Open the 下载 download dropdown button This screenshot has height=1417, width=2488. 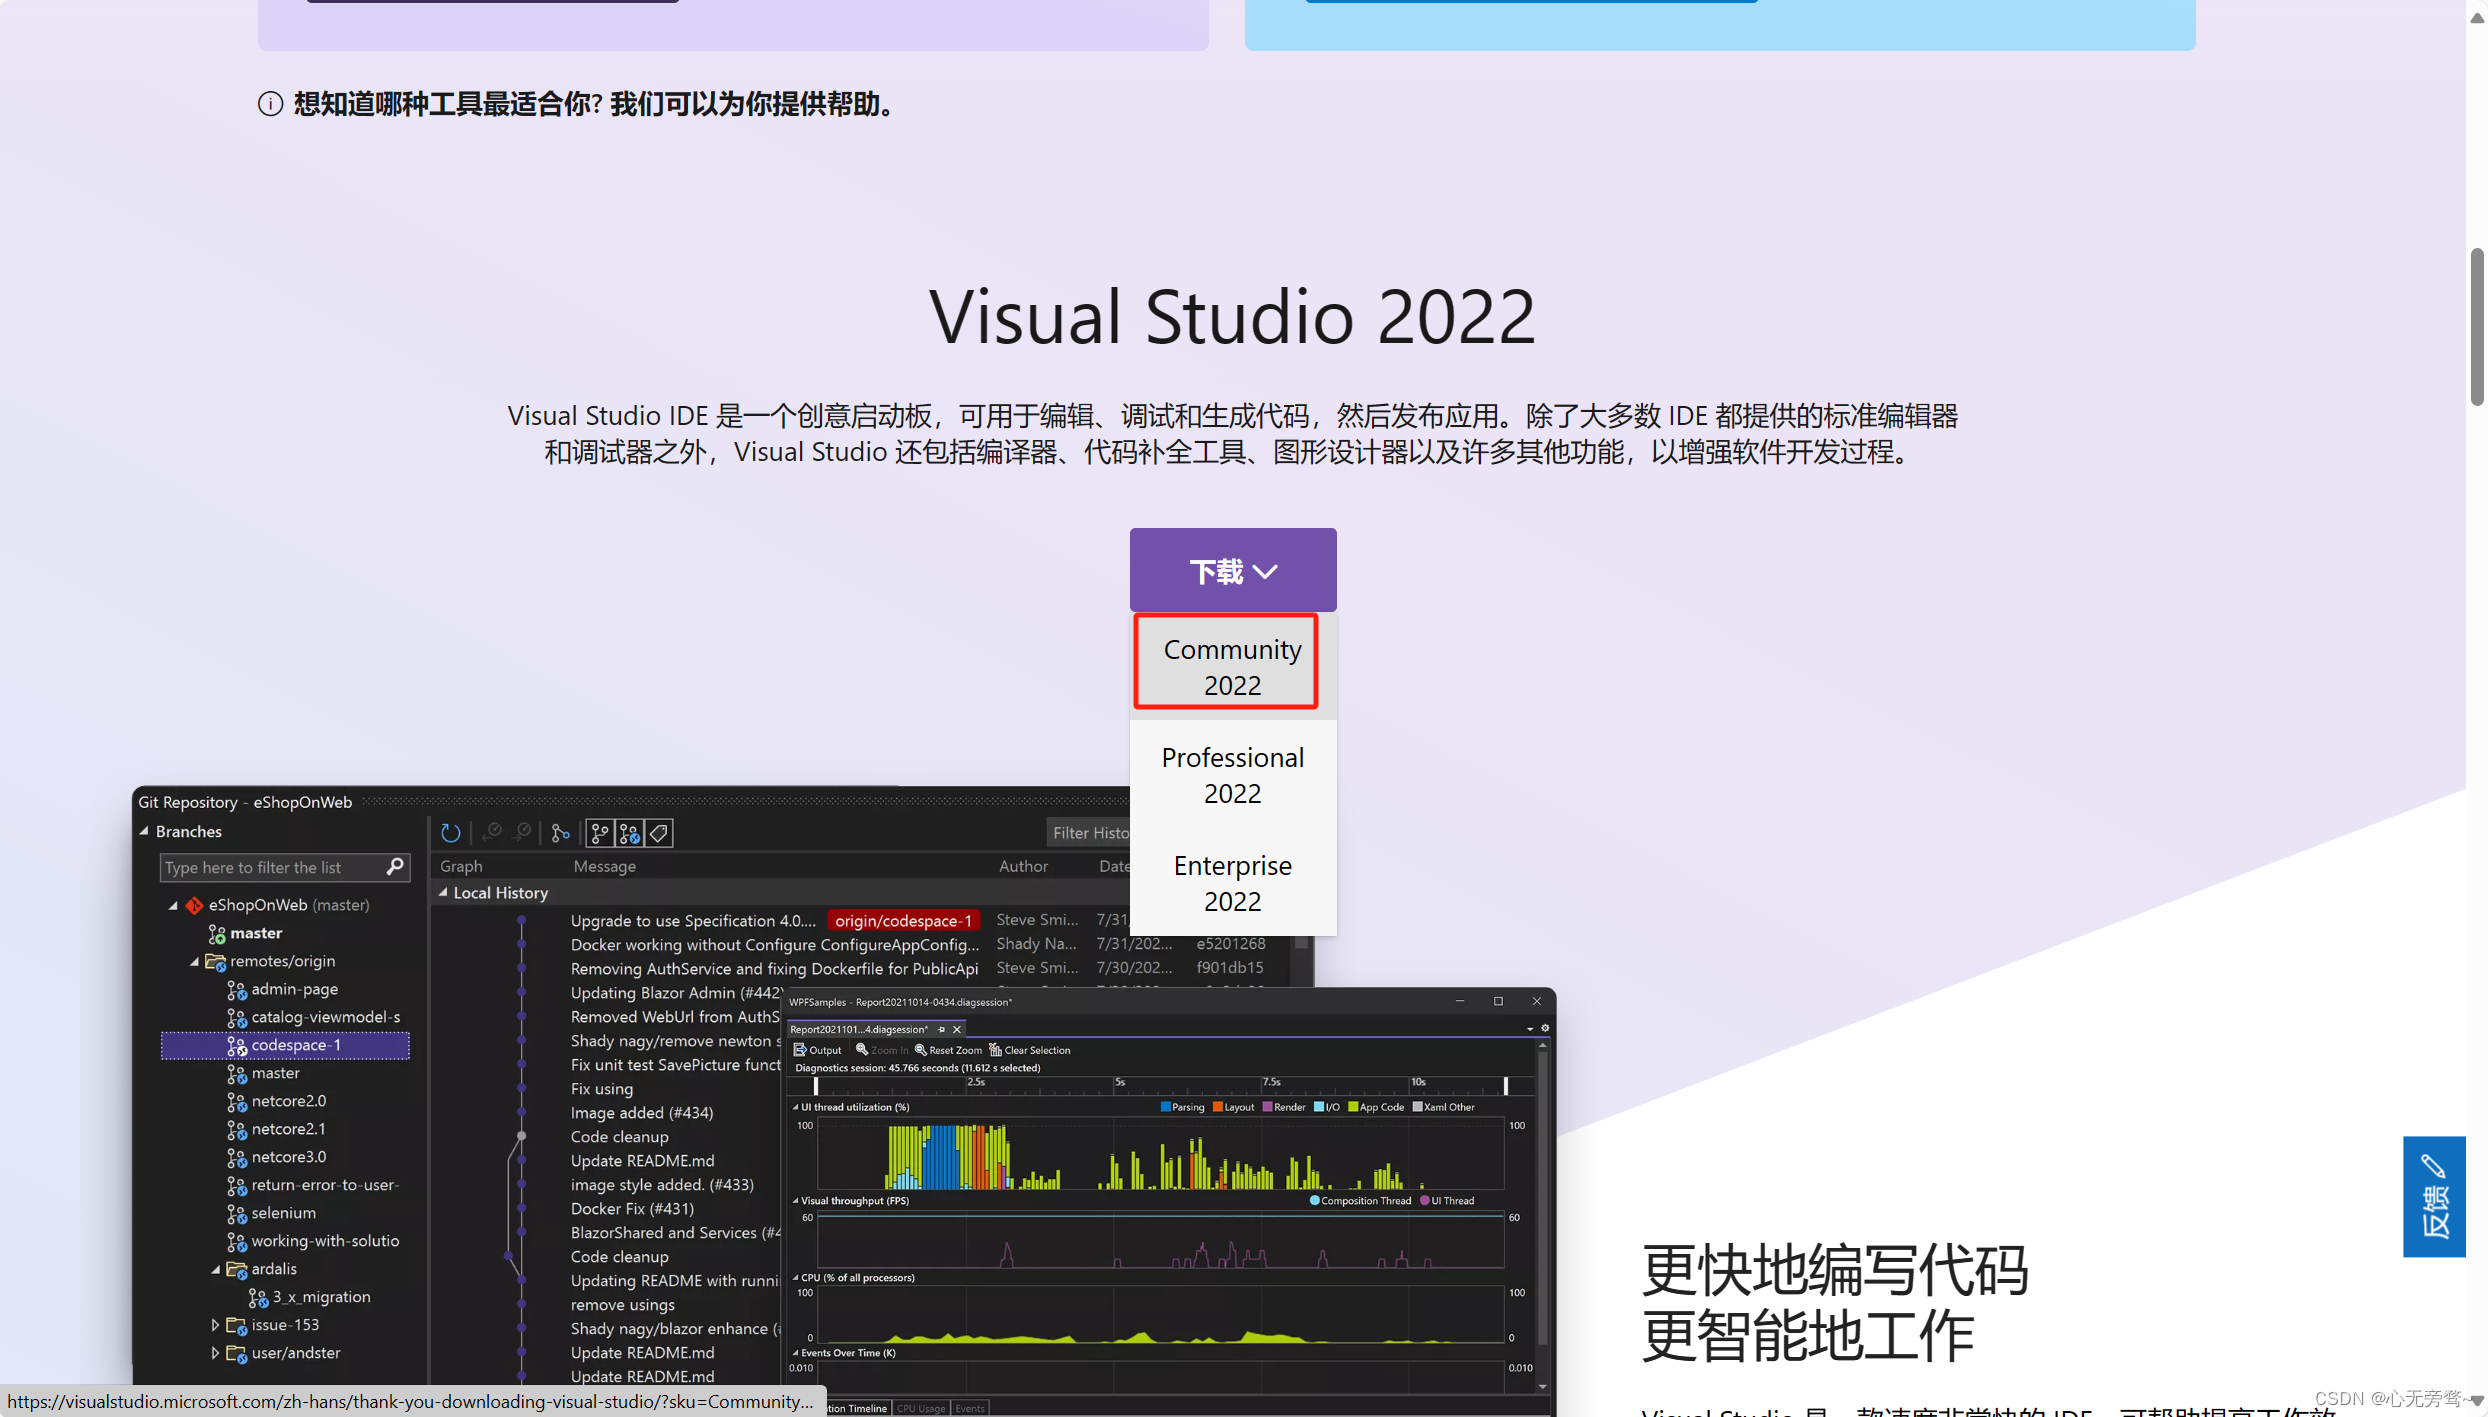pyautogui.click(x=1232, y=570)
